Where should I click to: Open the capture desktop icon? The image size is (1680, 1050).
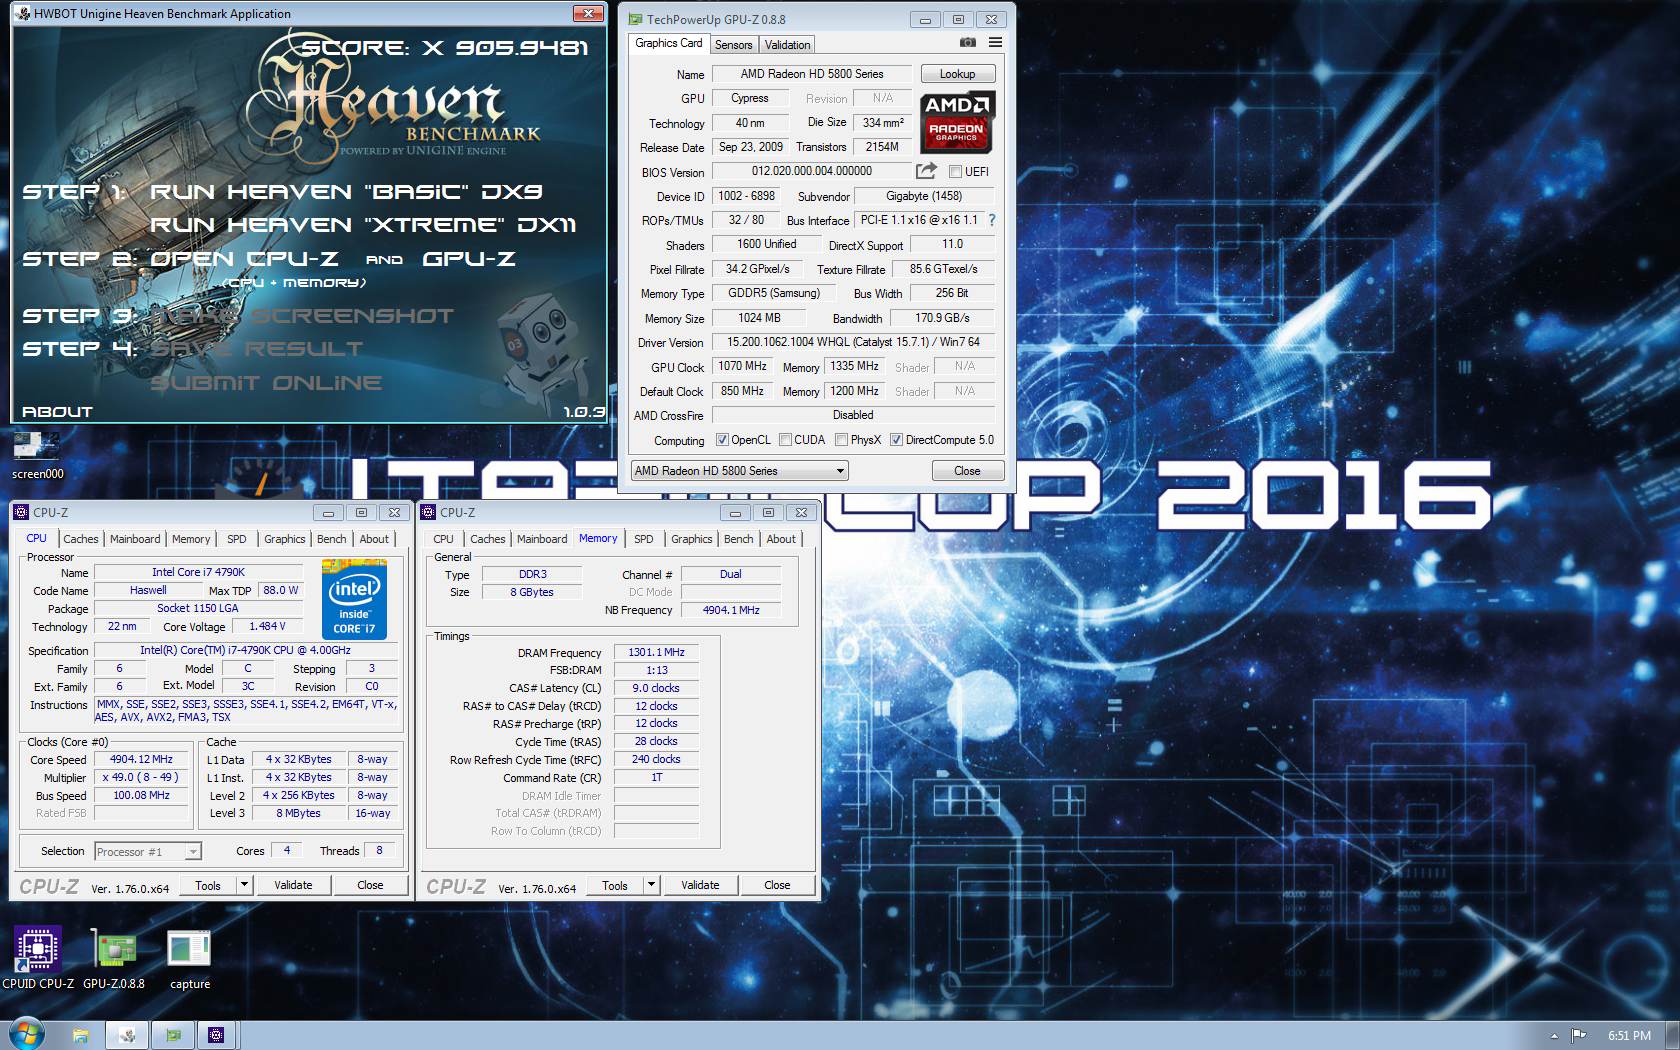[189, 957]
